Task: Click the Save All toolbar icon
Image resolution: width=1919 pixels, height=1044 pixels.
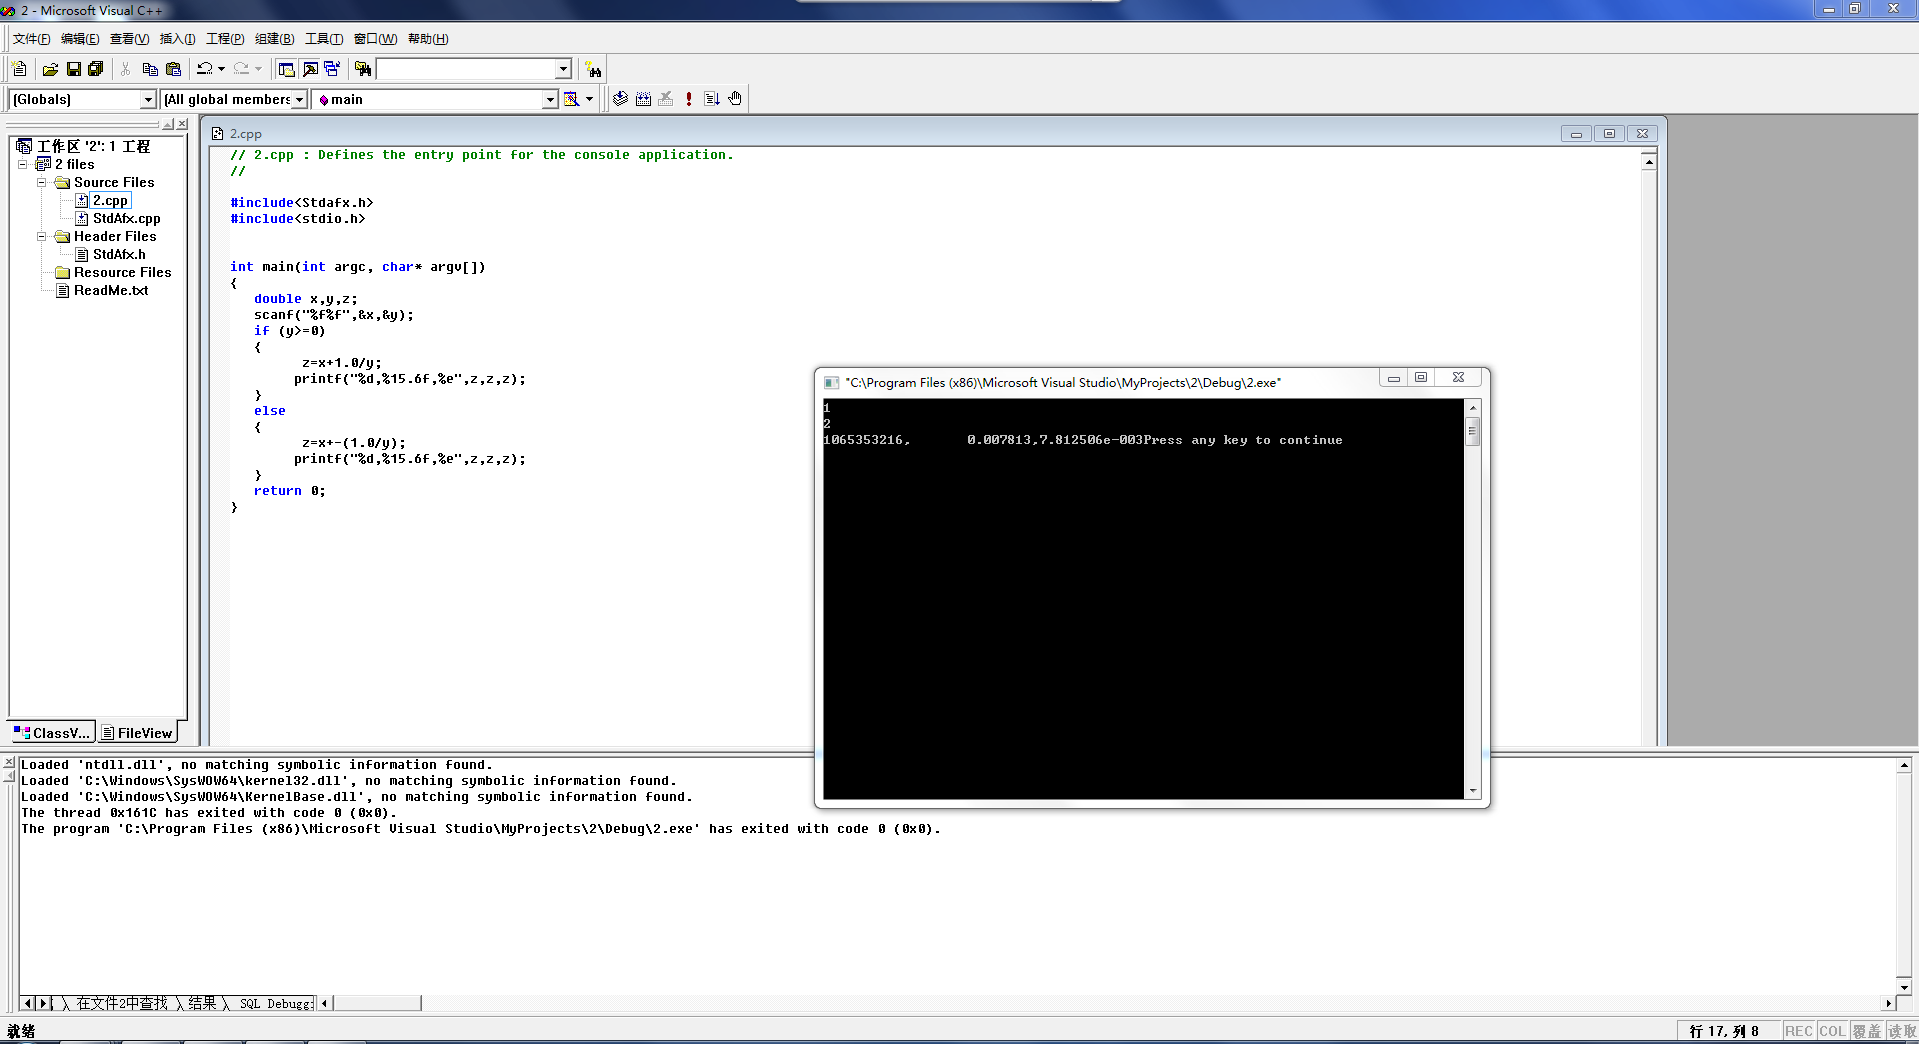Action: pyautogui.click(x=96, y=69)
